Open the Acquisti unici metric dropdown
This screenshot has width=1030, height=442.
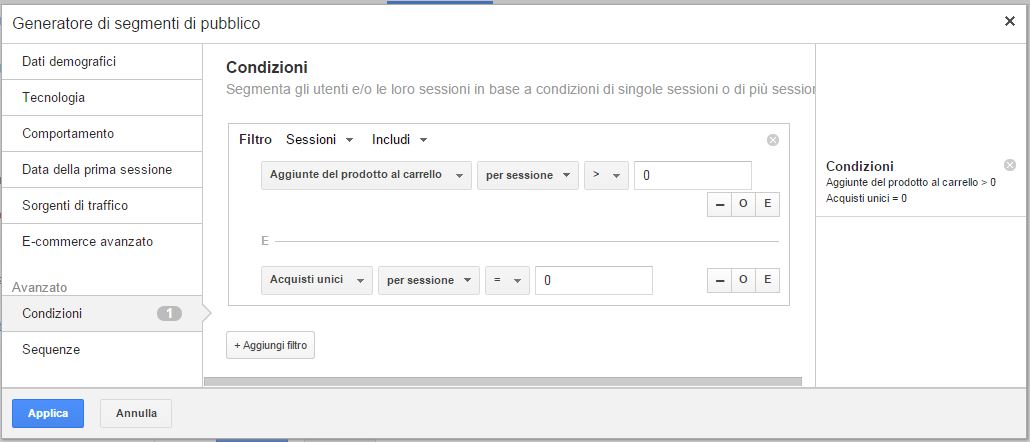317,280
